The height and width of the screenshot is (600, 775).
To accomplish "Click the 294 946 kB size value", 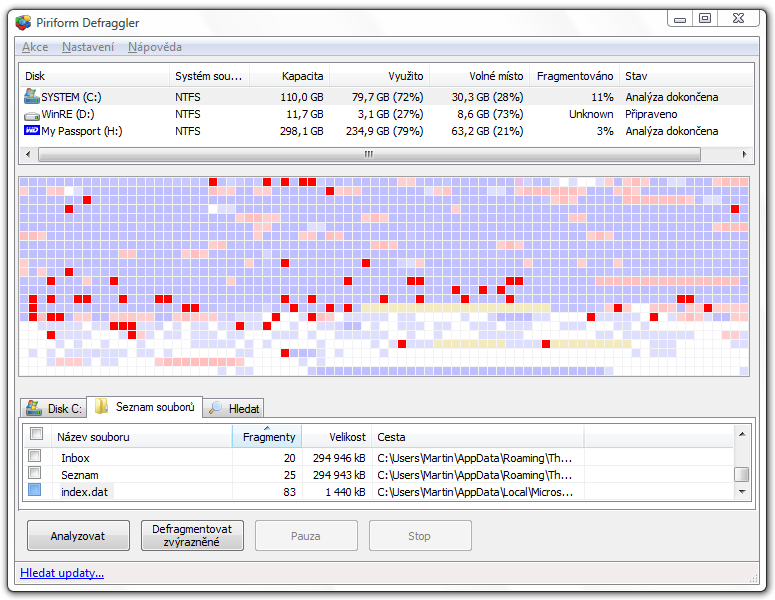I will point(339,458).
